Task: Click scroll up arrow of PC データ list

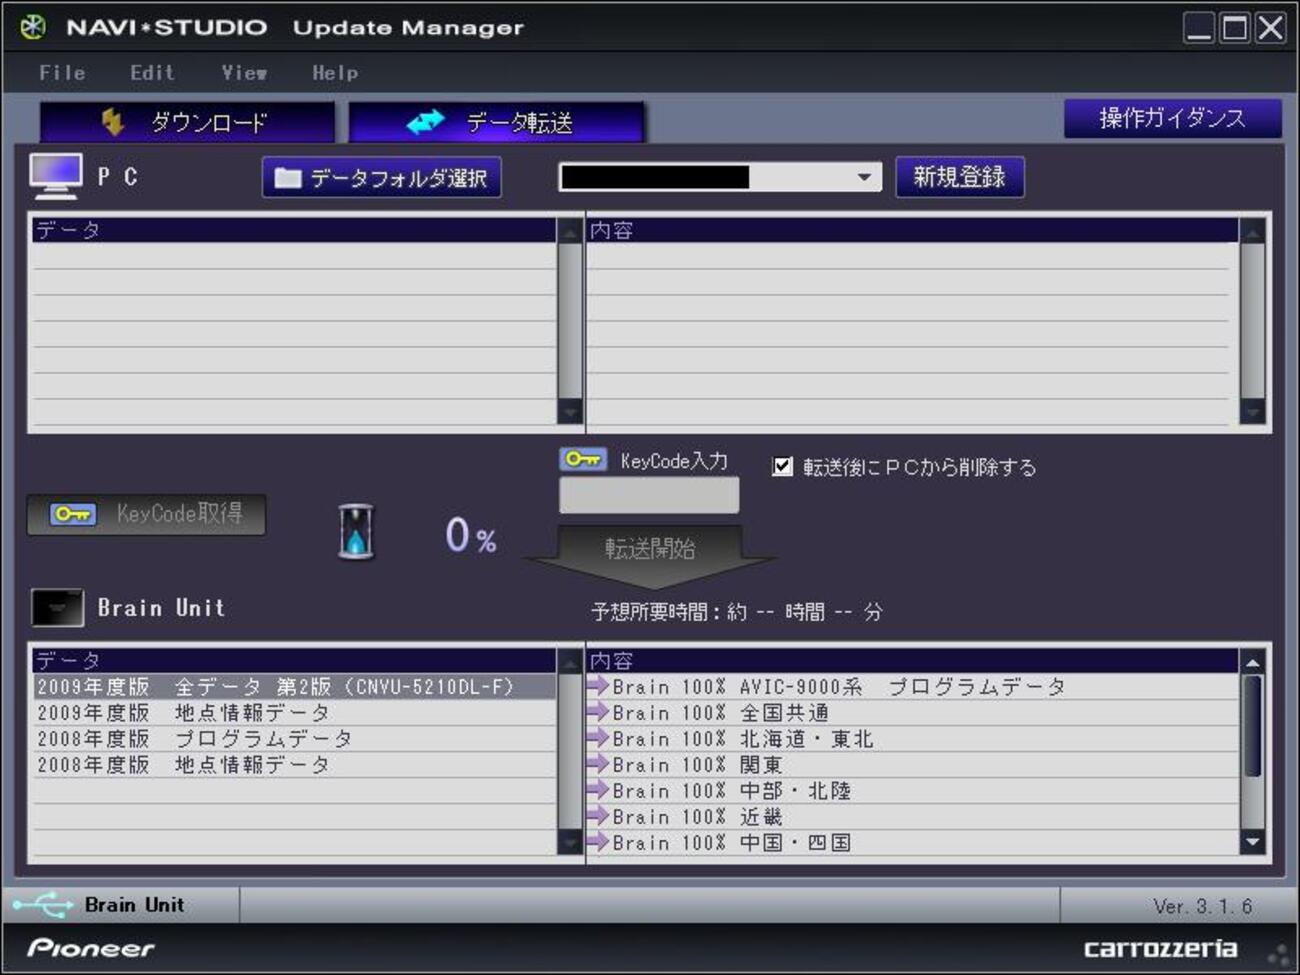Action: pyautogui.click(x=570, y=232)
